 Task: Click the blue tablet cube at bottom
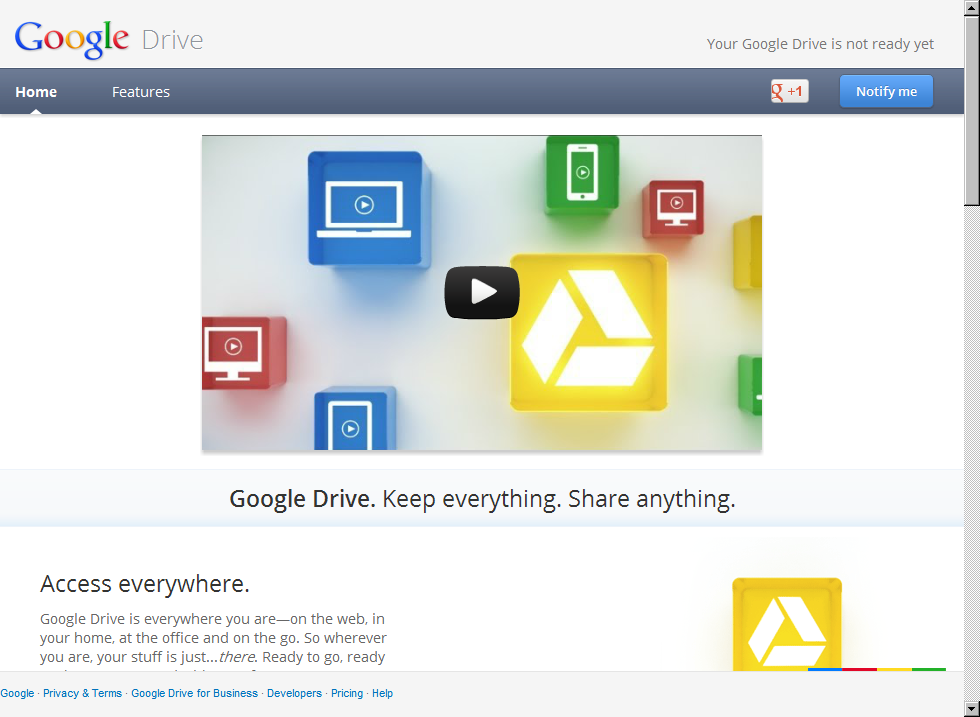(354, 421)
